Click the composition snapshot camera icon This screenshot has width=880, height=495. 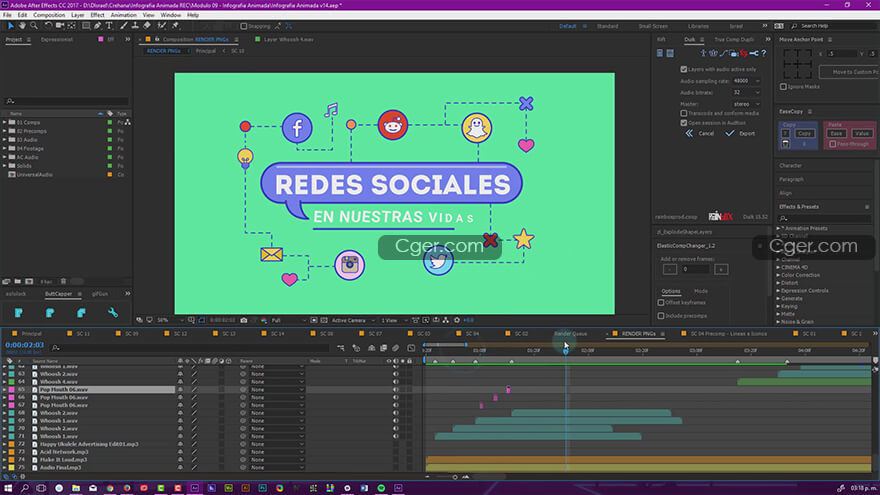244,320
